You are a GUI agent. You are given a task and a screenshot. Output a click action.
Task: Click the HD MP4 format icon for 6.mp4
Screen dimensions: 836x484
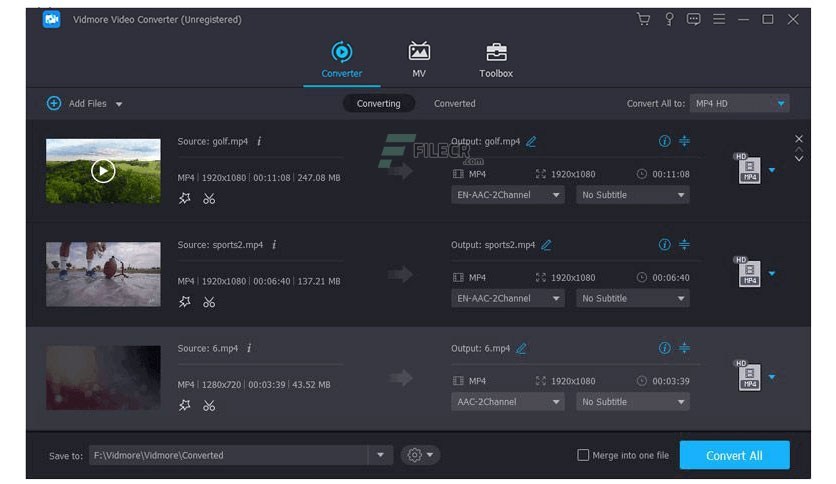click(748, 375)
